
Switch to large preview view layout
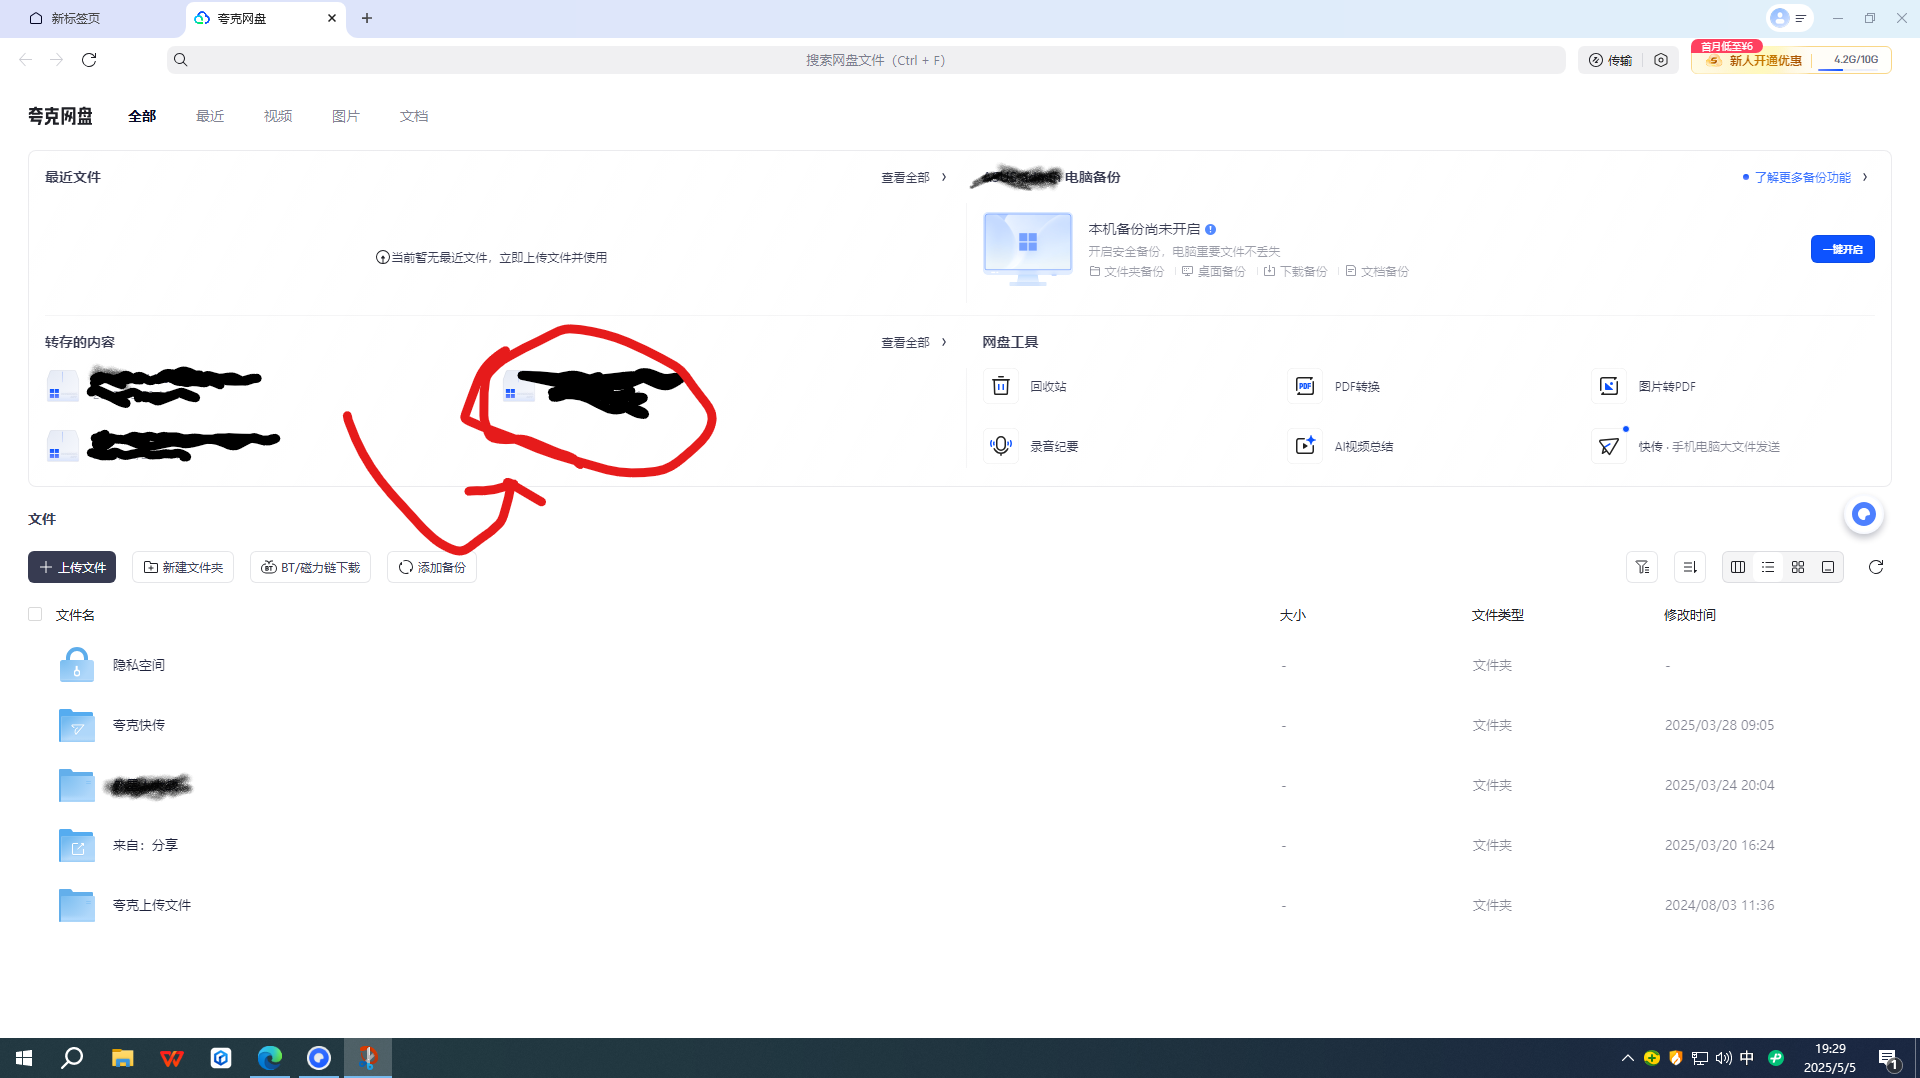[1828, 567]
